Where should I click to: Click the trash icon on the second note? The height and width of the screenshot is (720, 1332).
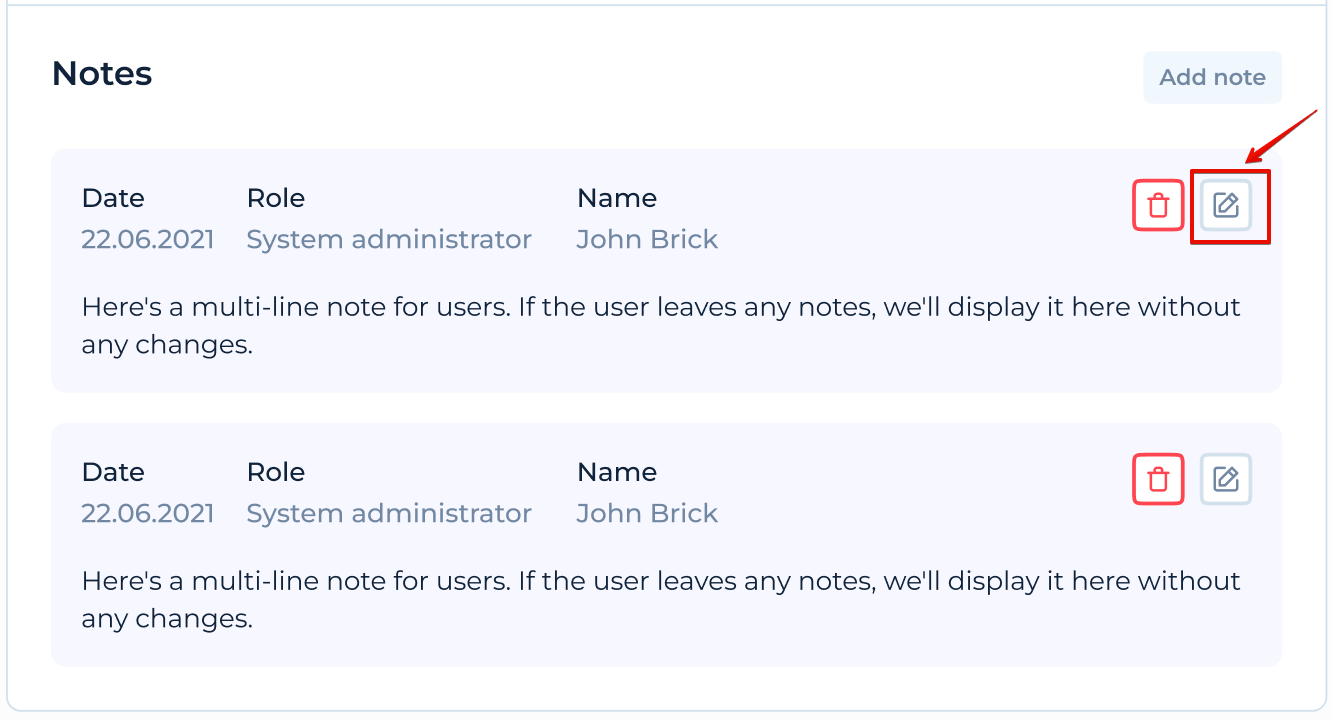[x=1158, y=479]
